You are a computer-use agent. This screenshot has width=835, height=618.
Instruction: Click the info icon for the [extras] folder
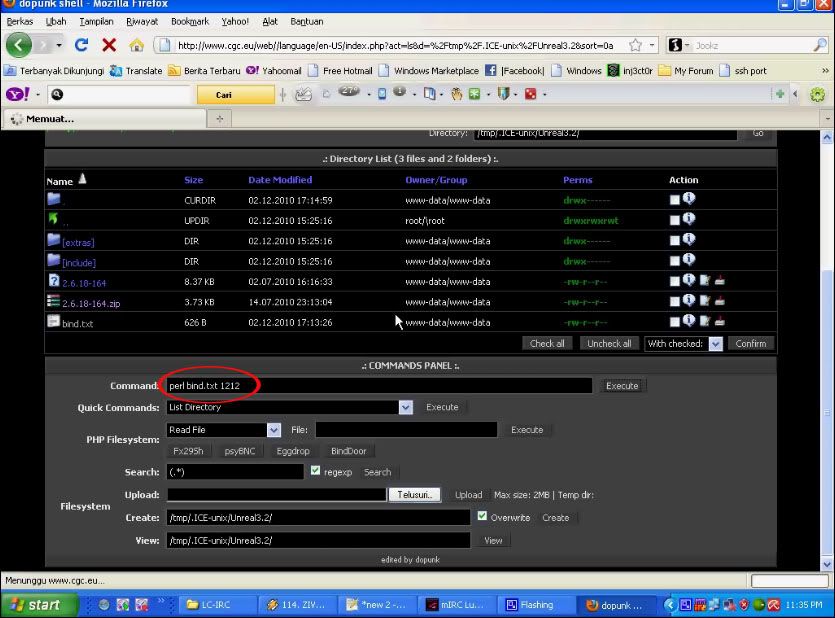click(x=689, y=240)
